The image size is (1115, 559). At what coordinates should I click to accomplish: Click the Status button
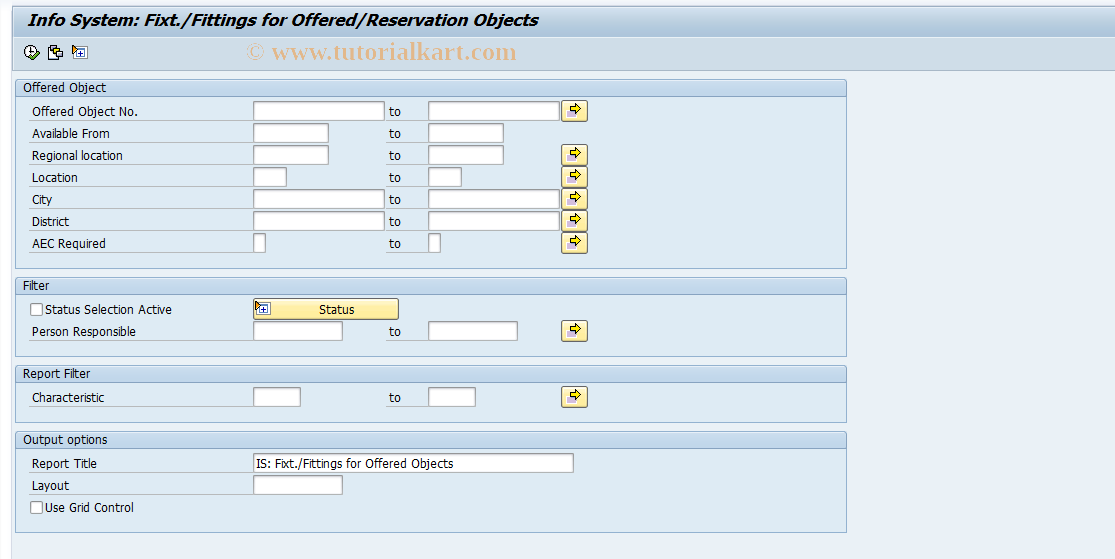(x=326, y=309)
